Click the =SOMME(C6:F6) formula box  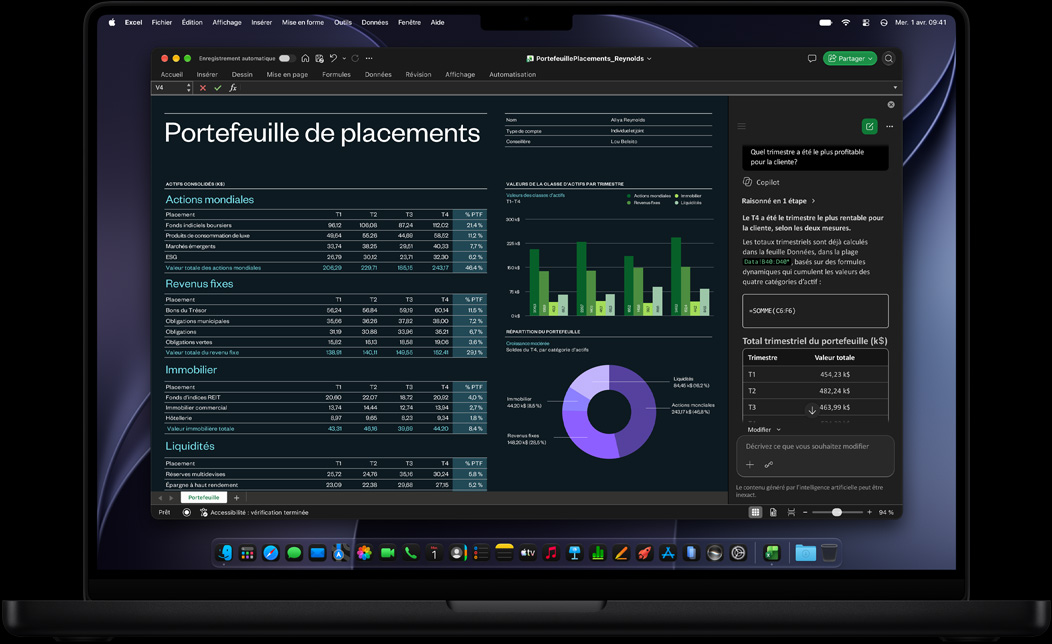point(815,311)
